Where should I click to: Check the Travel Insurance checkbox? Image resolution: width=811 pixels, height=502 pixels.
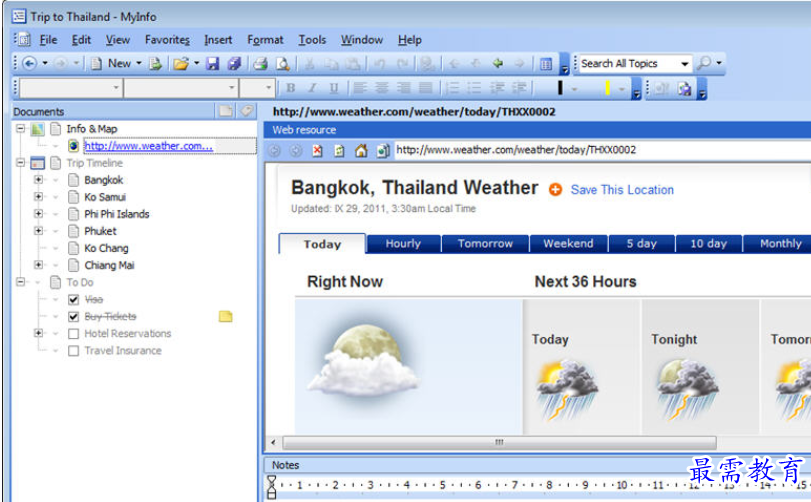73,351
